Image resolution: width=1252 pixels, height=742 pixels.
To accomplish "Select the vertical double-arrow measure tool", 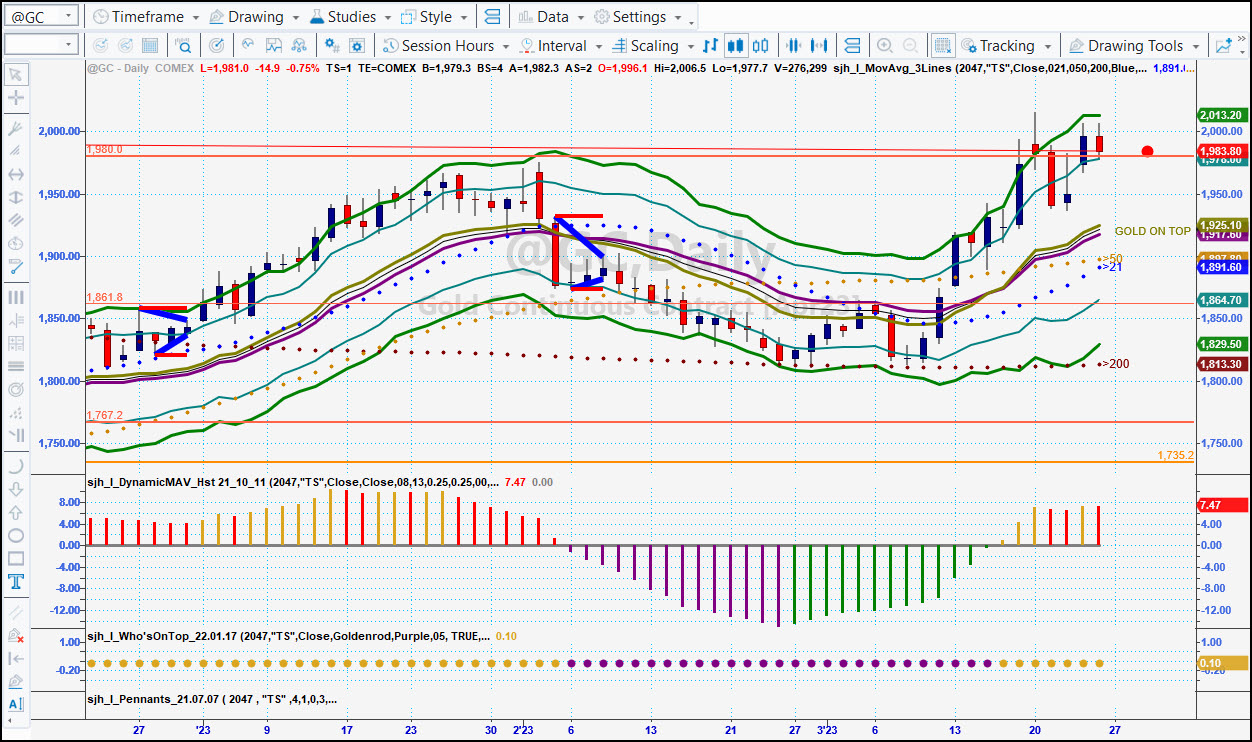I will pos(15,199).
